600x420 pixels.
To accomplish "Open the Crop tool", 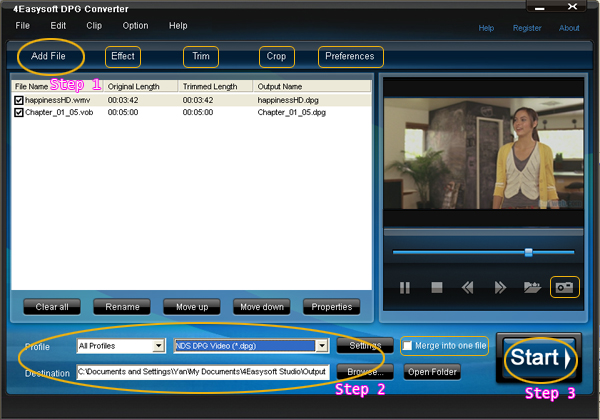I will click(x=276, y=57).
